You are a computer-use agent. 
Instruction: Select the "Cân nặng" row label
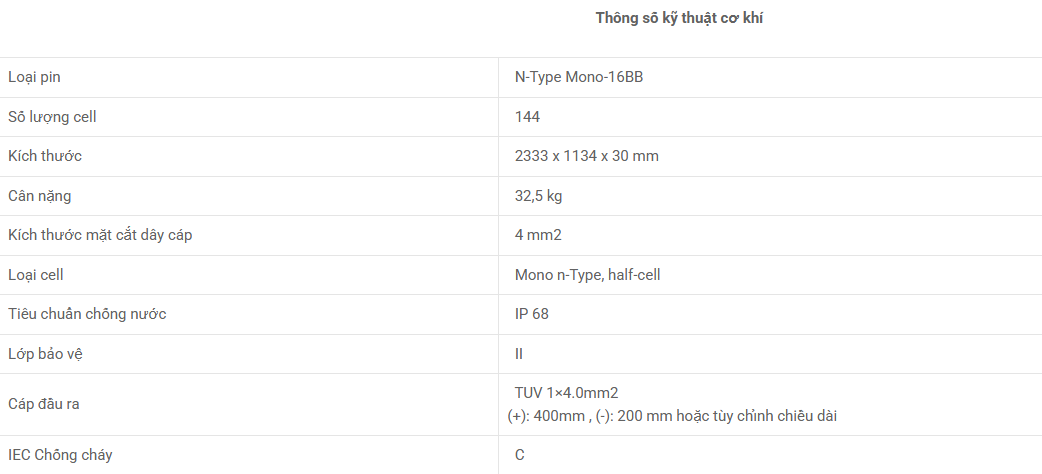point(39,196)
